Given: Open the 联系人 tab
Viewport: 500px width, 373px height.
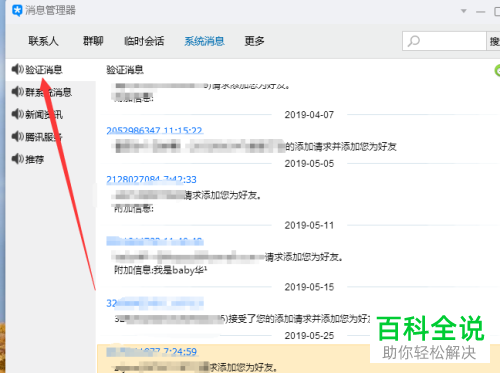Looking at the screenshot, I should 43,41.
